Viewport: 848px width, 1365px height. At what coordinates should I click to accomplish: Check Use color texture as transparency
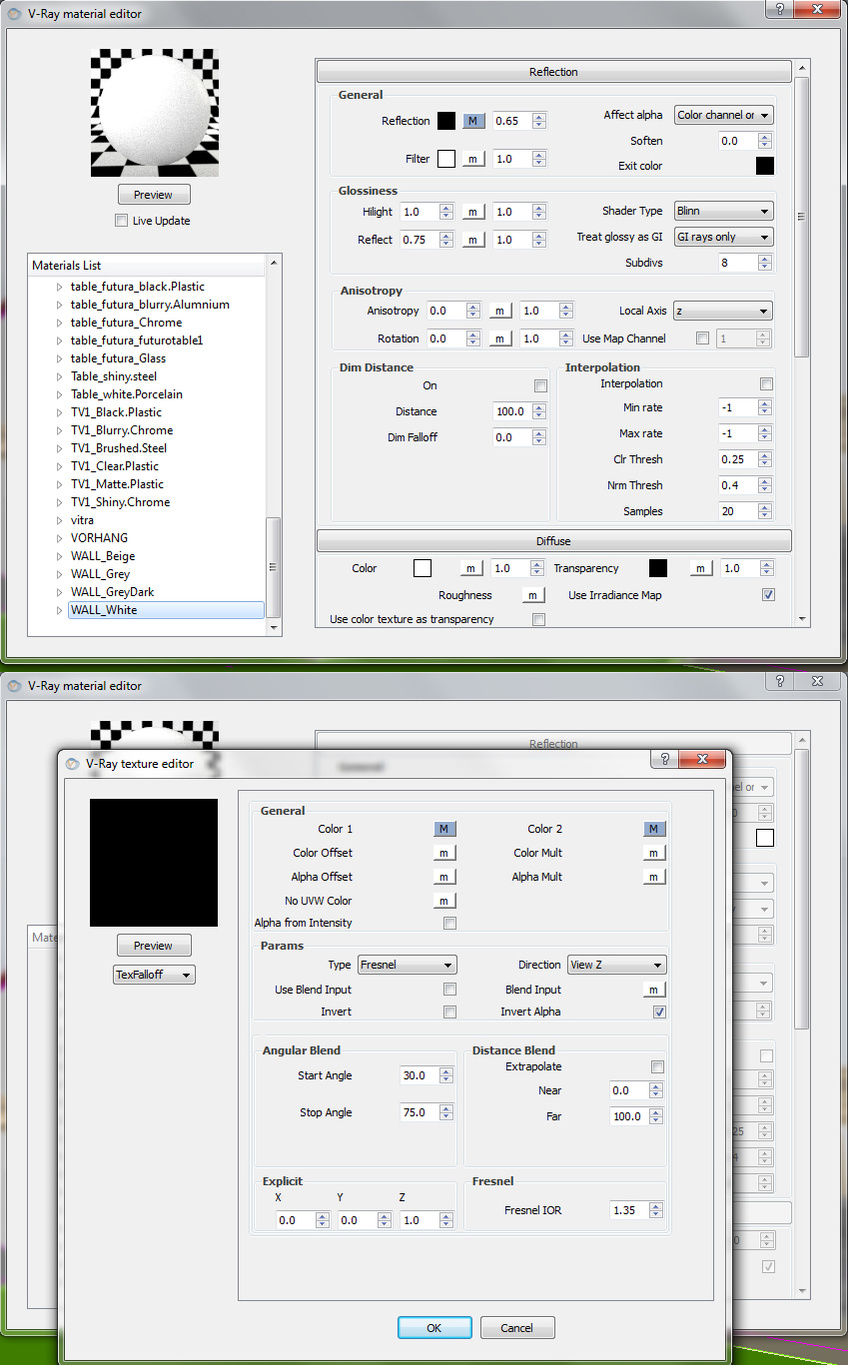pos(539,620)
